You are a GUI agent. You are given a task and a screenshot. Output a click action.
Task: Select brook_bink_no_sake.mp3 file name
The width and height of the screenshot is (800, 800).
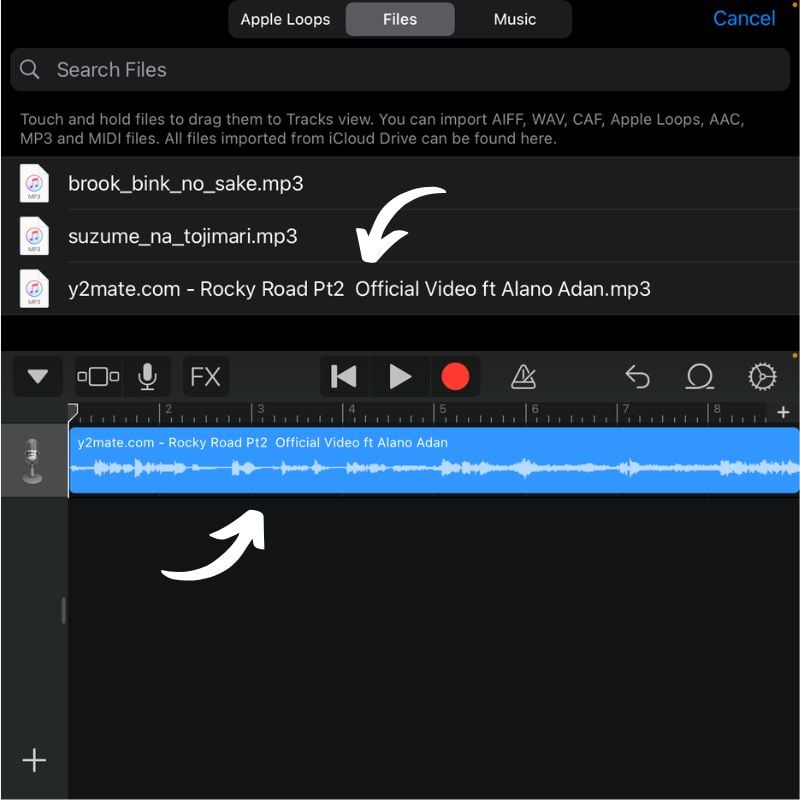[x=186, y=184]
